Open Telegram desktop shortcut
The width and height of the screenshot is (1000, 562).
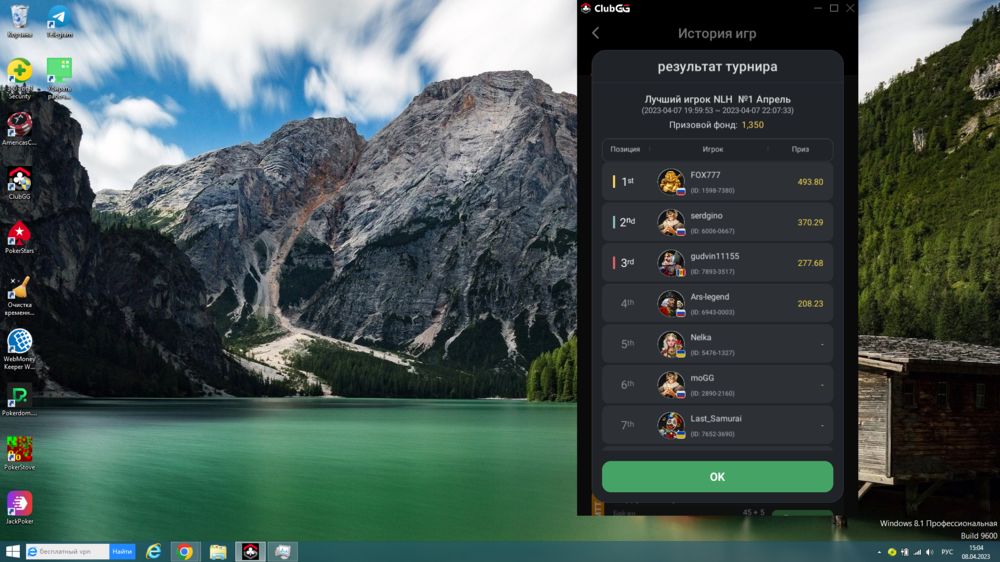[59, 20]
